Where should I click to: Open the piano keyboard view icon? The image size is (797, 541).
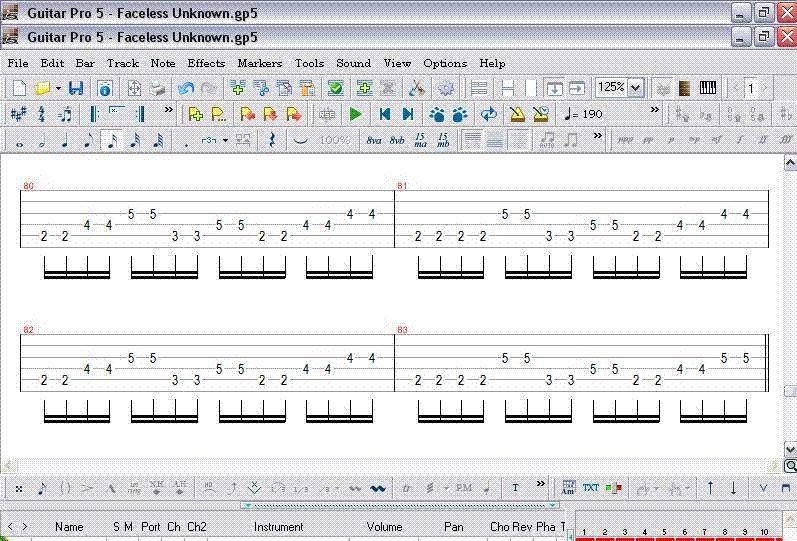708,89
